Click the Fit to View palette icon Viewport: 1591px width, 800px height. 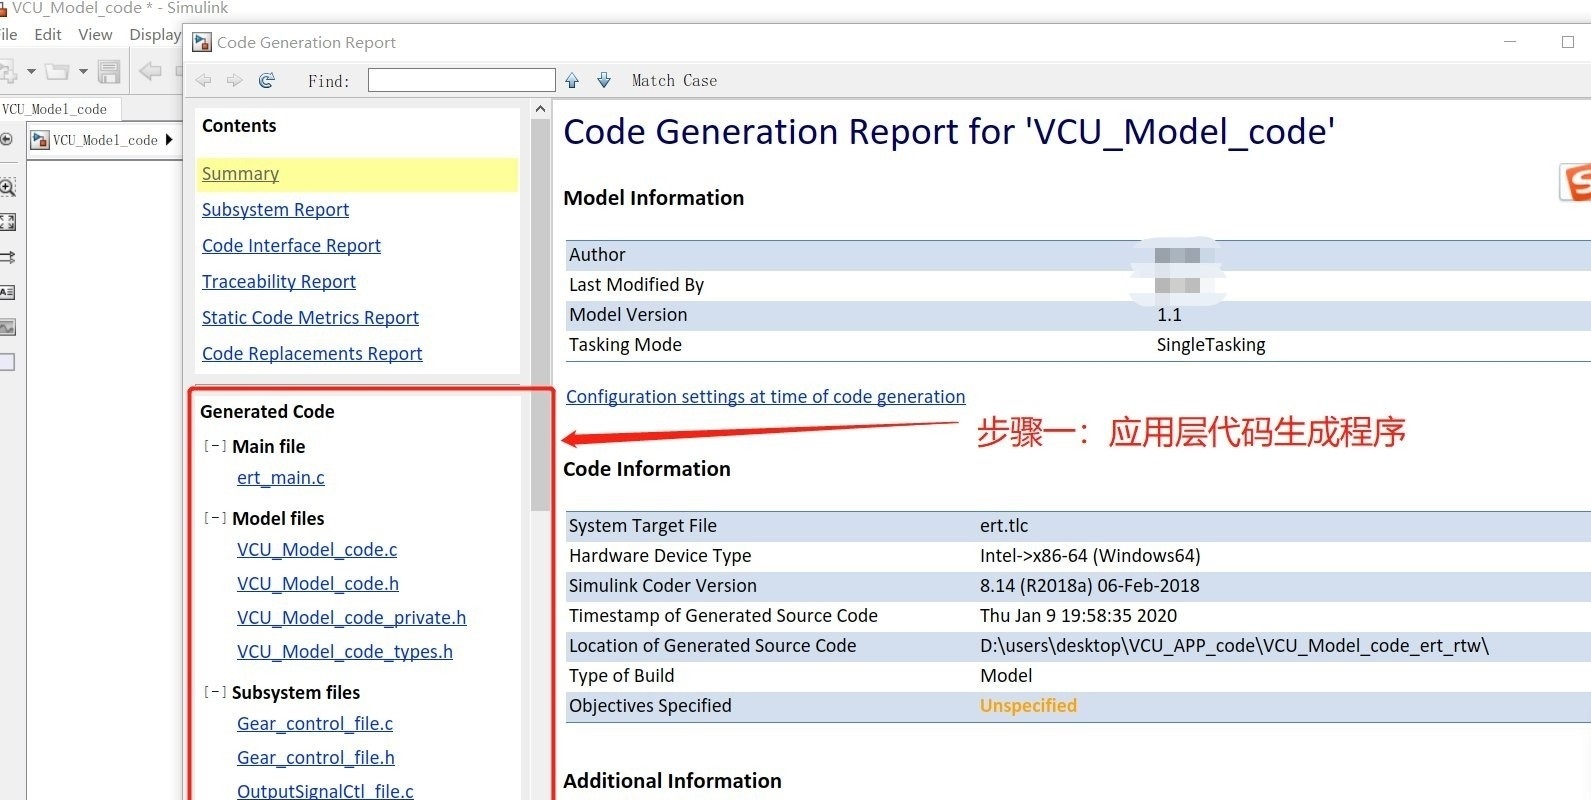click(7, 222)
